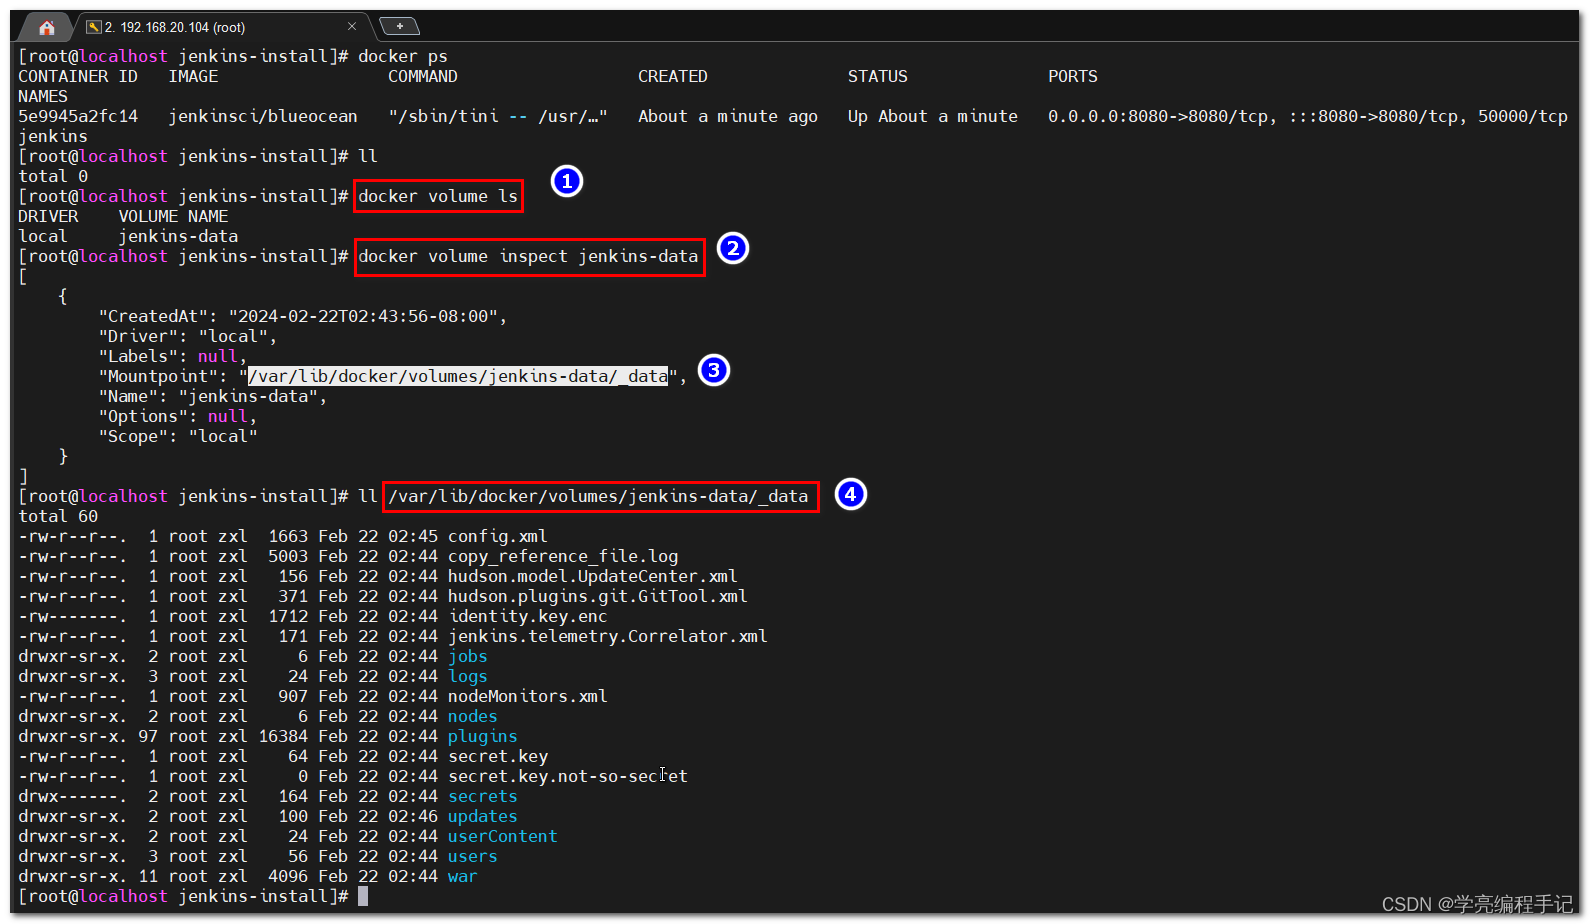Click the config.xml file name
This screenshot has width=1590, height=924.
pyautogui.click(x=498, y=536)
